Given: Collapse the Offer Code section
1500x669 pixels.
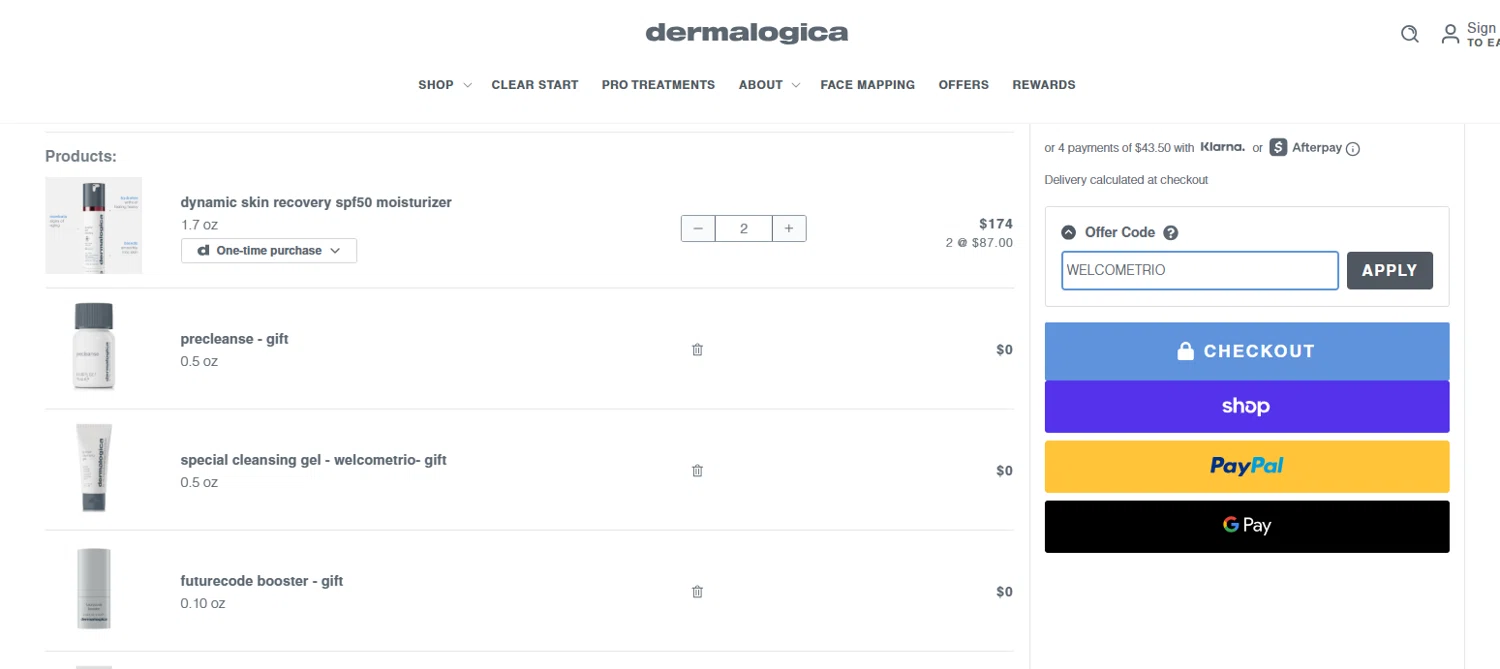Looking at the screenshot, I should coord(1068,232).
